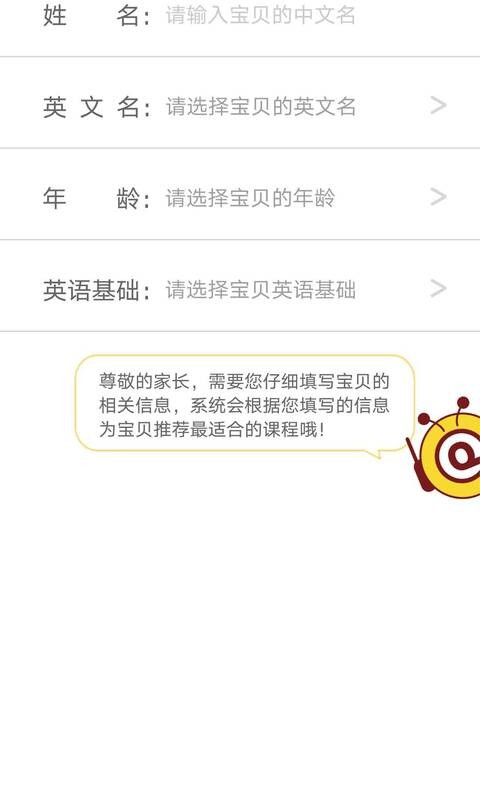Click the 为宝贝推荐最适合的课程哦 line
This screenshot has height=800, width=480.
click(212, 429)
